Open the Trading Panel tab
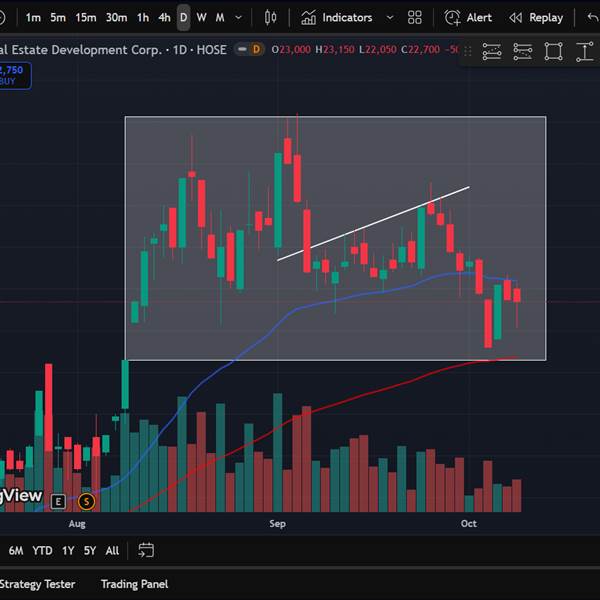The height and width of the screenshot is (600, 600). pos(134,584)
